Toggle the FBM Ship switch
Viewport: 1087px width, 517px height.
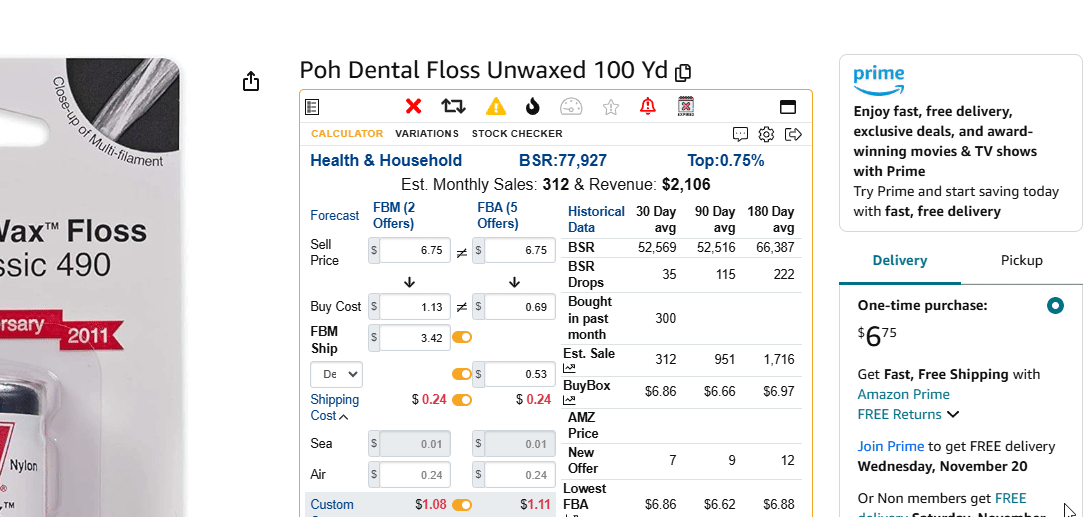click(462, 338)
